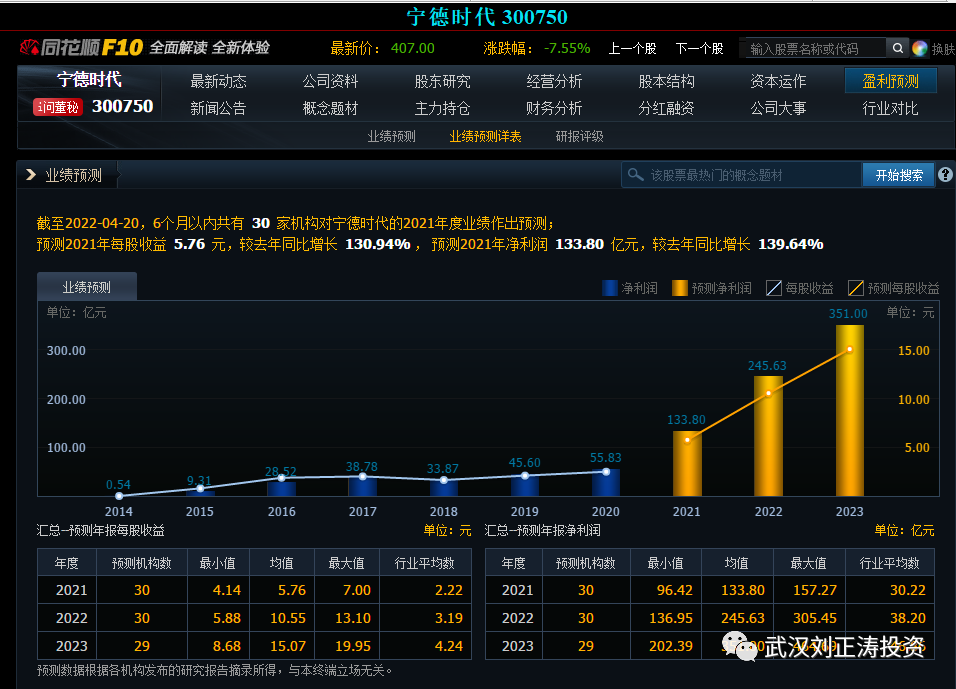
Task: Select the 业绩预测 chart tab
Action: (x=87, y=287)
